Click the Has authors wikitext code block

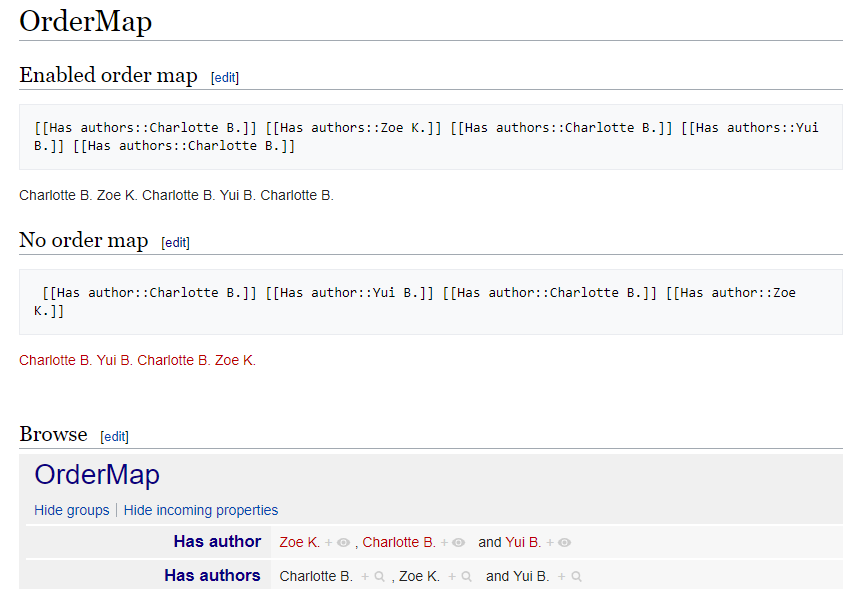point(431,137)
